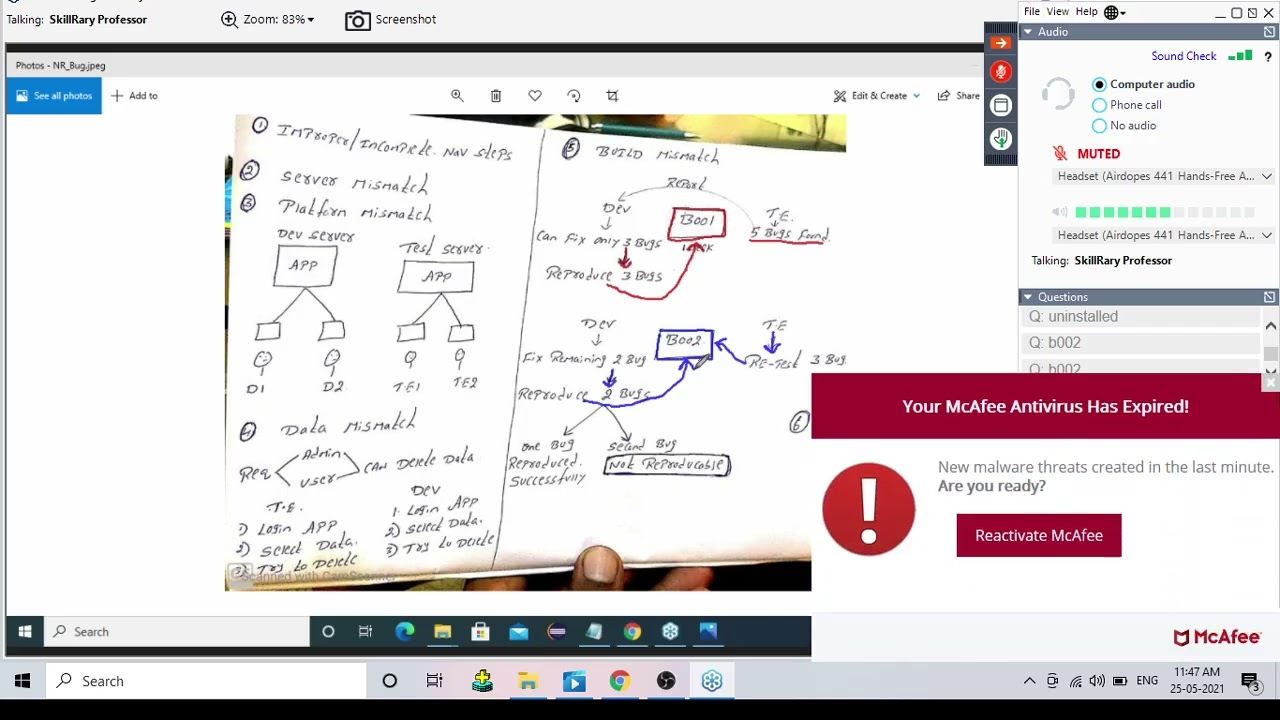Image resolution: width=1280 pixels, height=720 pixels.
Task: Open Task View on local taskbar
Action: pos(435,681)
